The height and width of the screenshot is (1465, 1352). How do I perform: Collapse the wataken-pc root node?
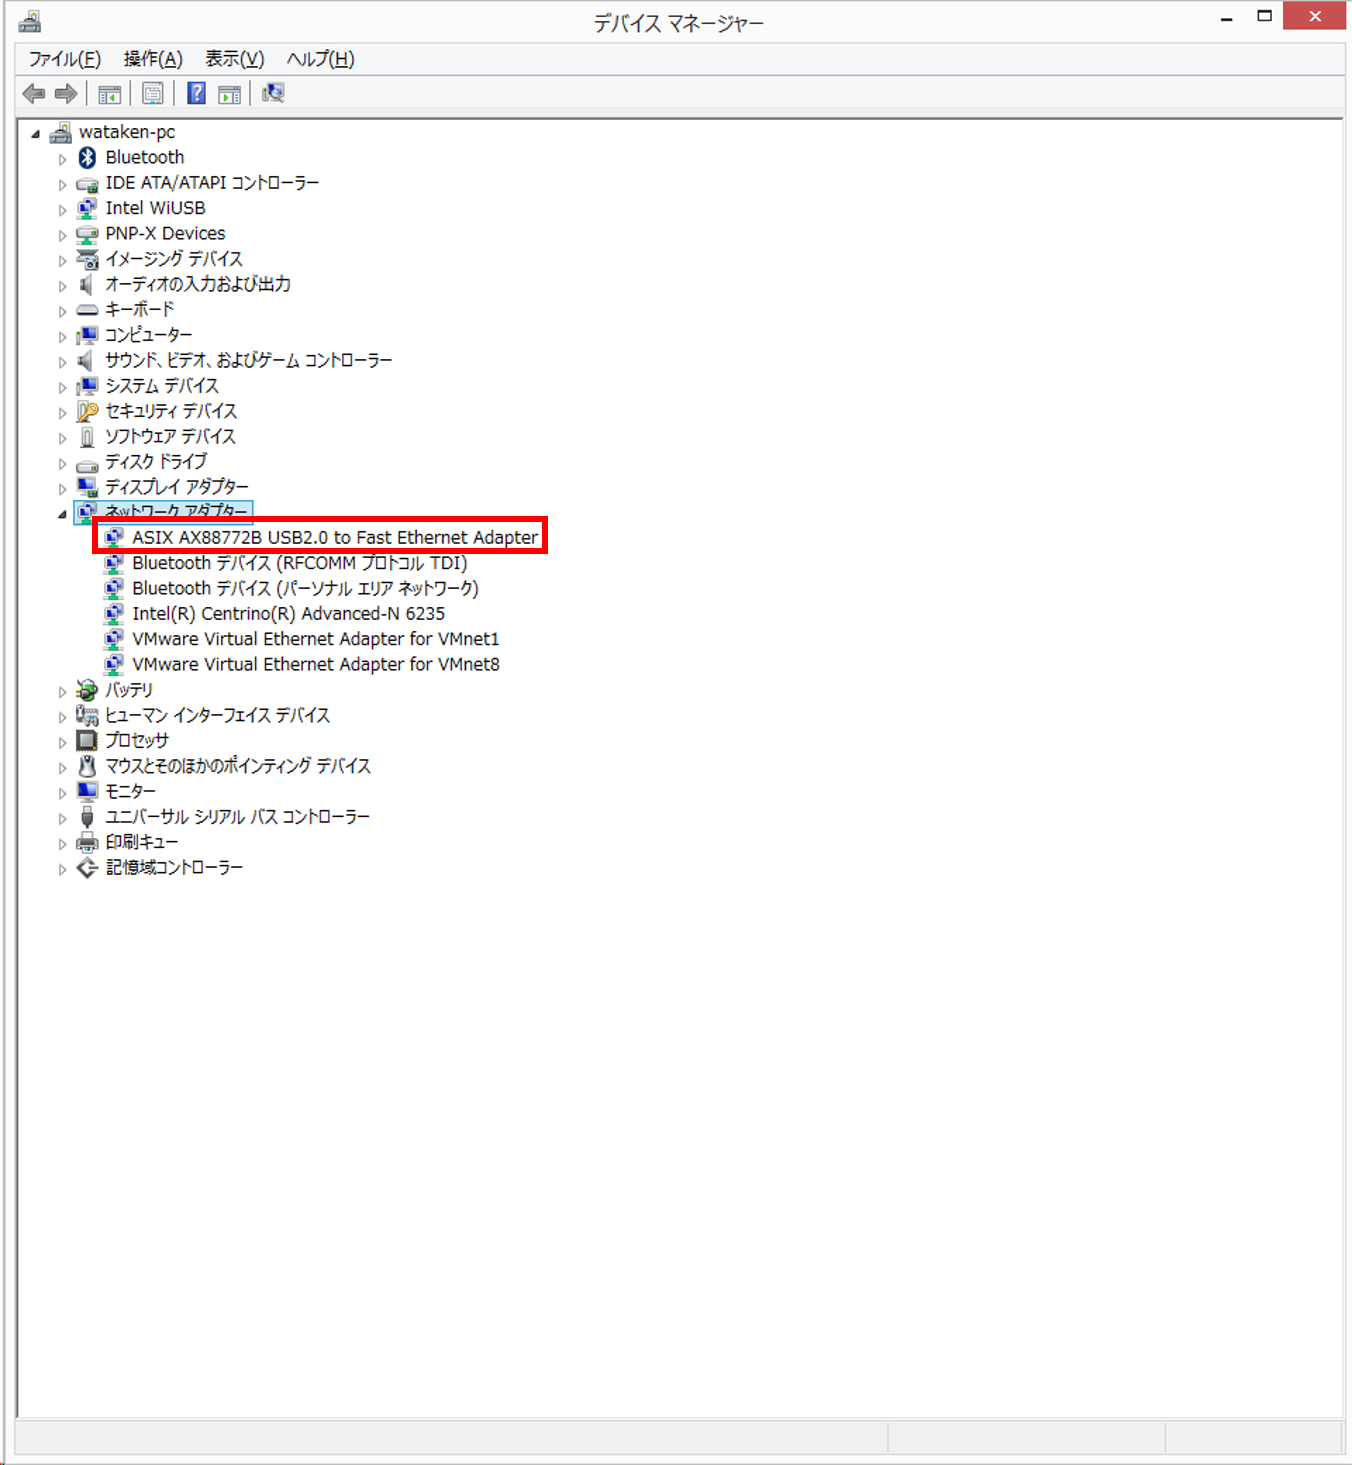pos(36,133)
